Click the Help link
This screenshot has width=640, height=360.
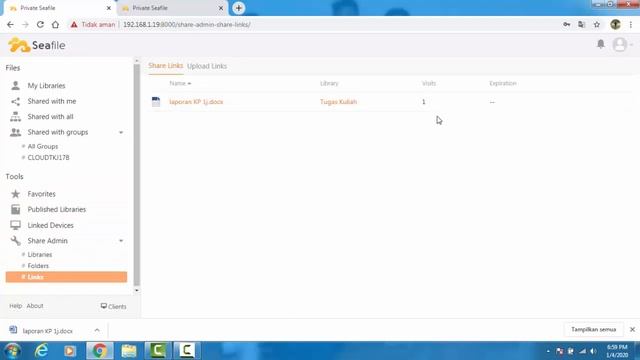(16, 306)
